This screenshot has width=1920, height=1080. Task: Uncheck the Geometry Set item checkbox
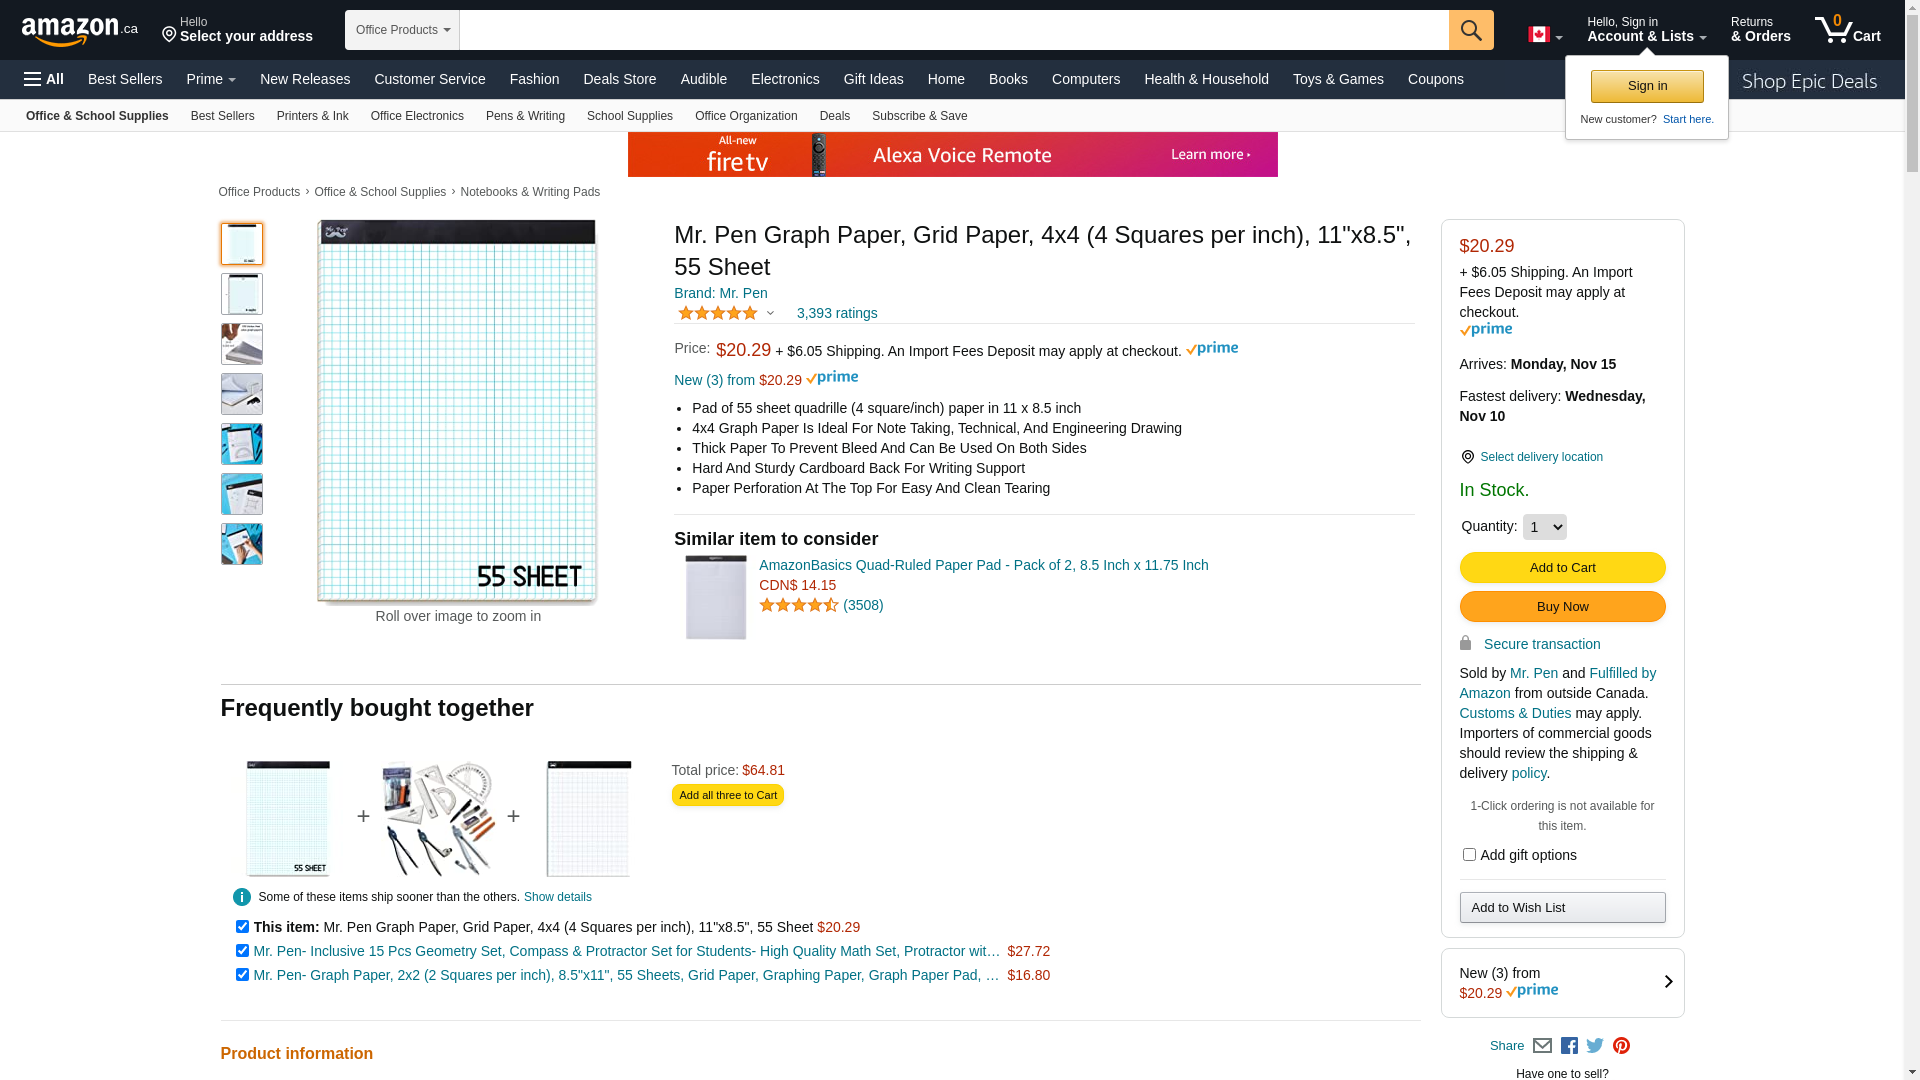click(242, 951)
